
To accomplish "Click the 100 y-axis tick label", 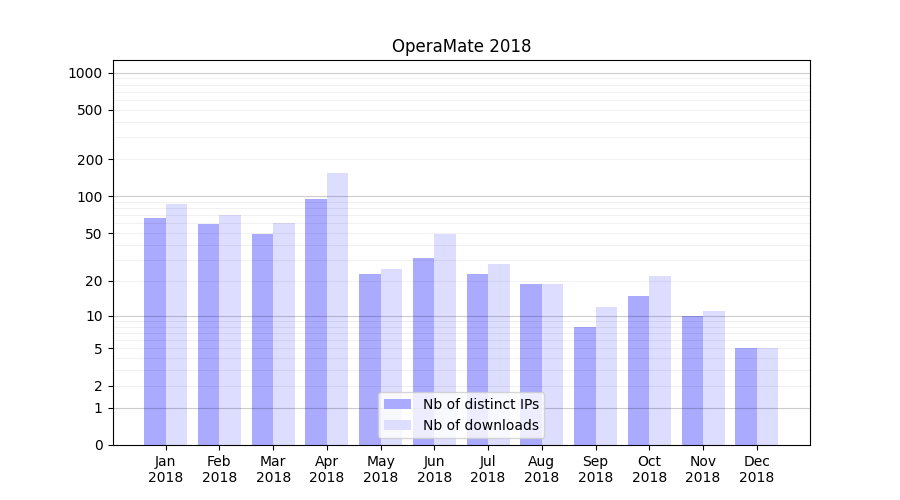I will (89, 197).
